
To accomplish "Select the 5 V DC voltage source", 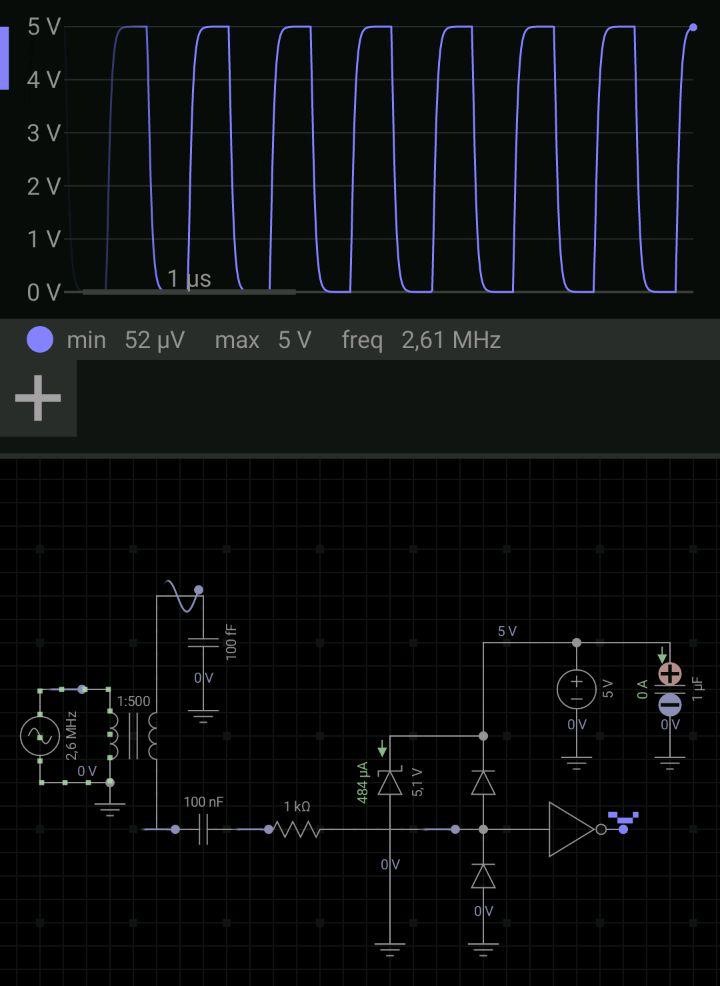I will coord(577,689).
